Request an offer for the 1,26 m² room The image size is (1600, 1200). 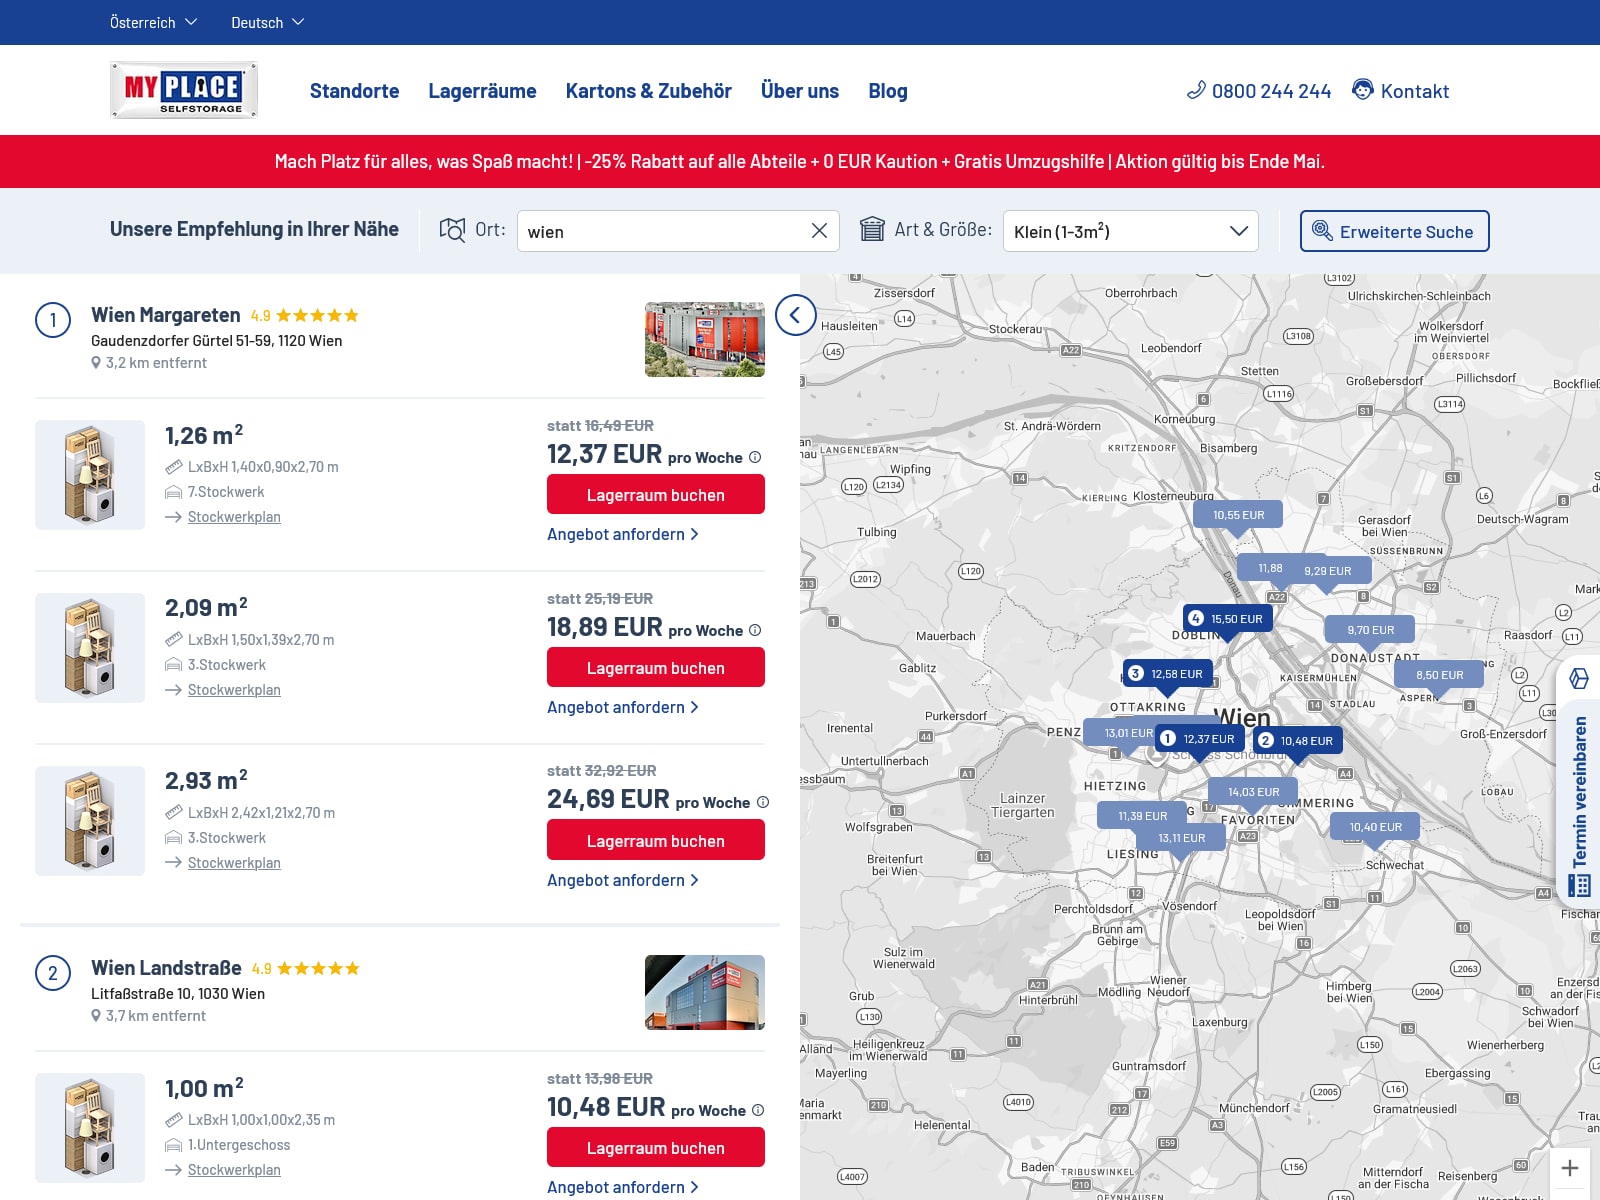(x=623, y=534)
